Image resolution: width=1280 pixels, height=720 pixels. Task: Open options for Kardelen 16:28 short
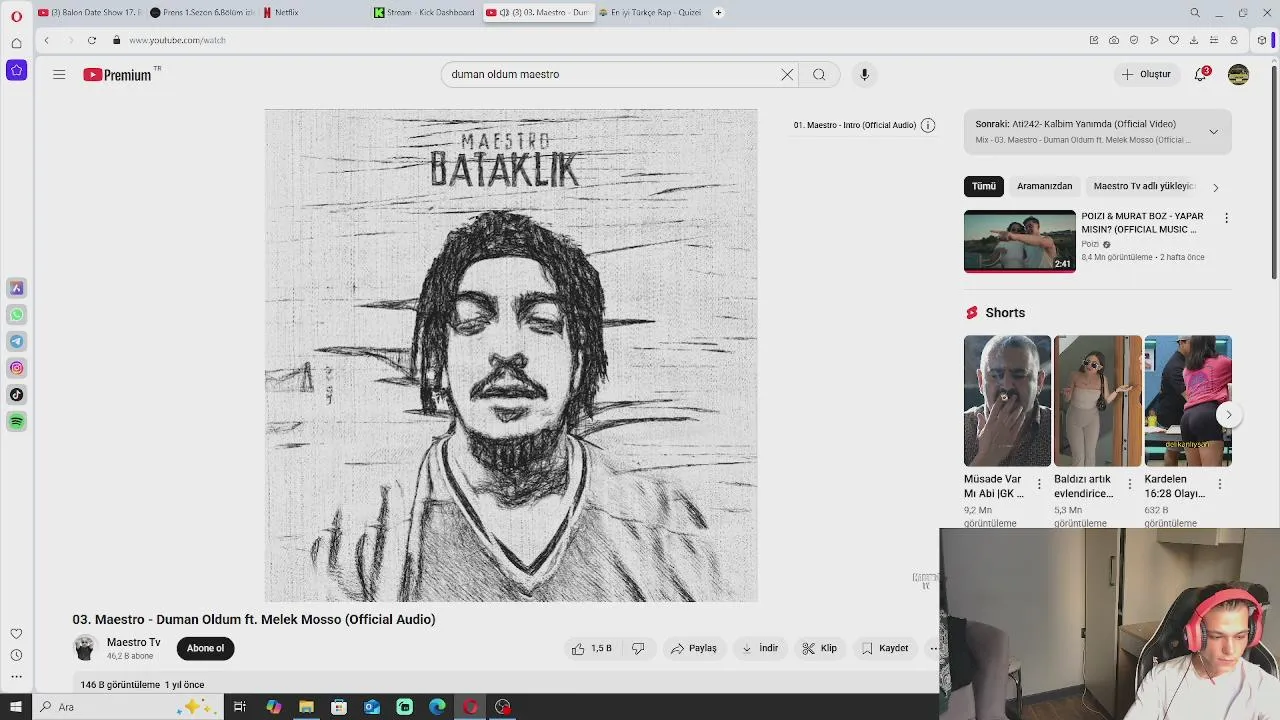(x=1219, y=484)
